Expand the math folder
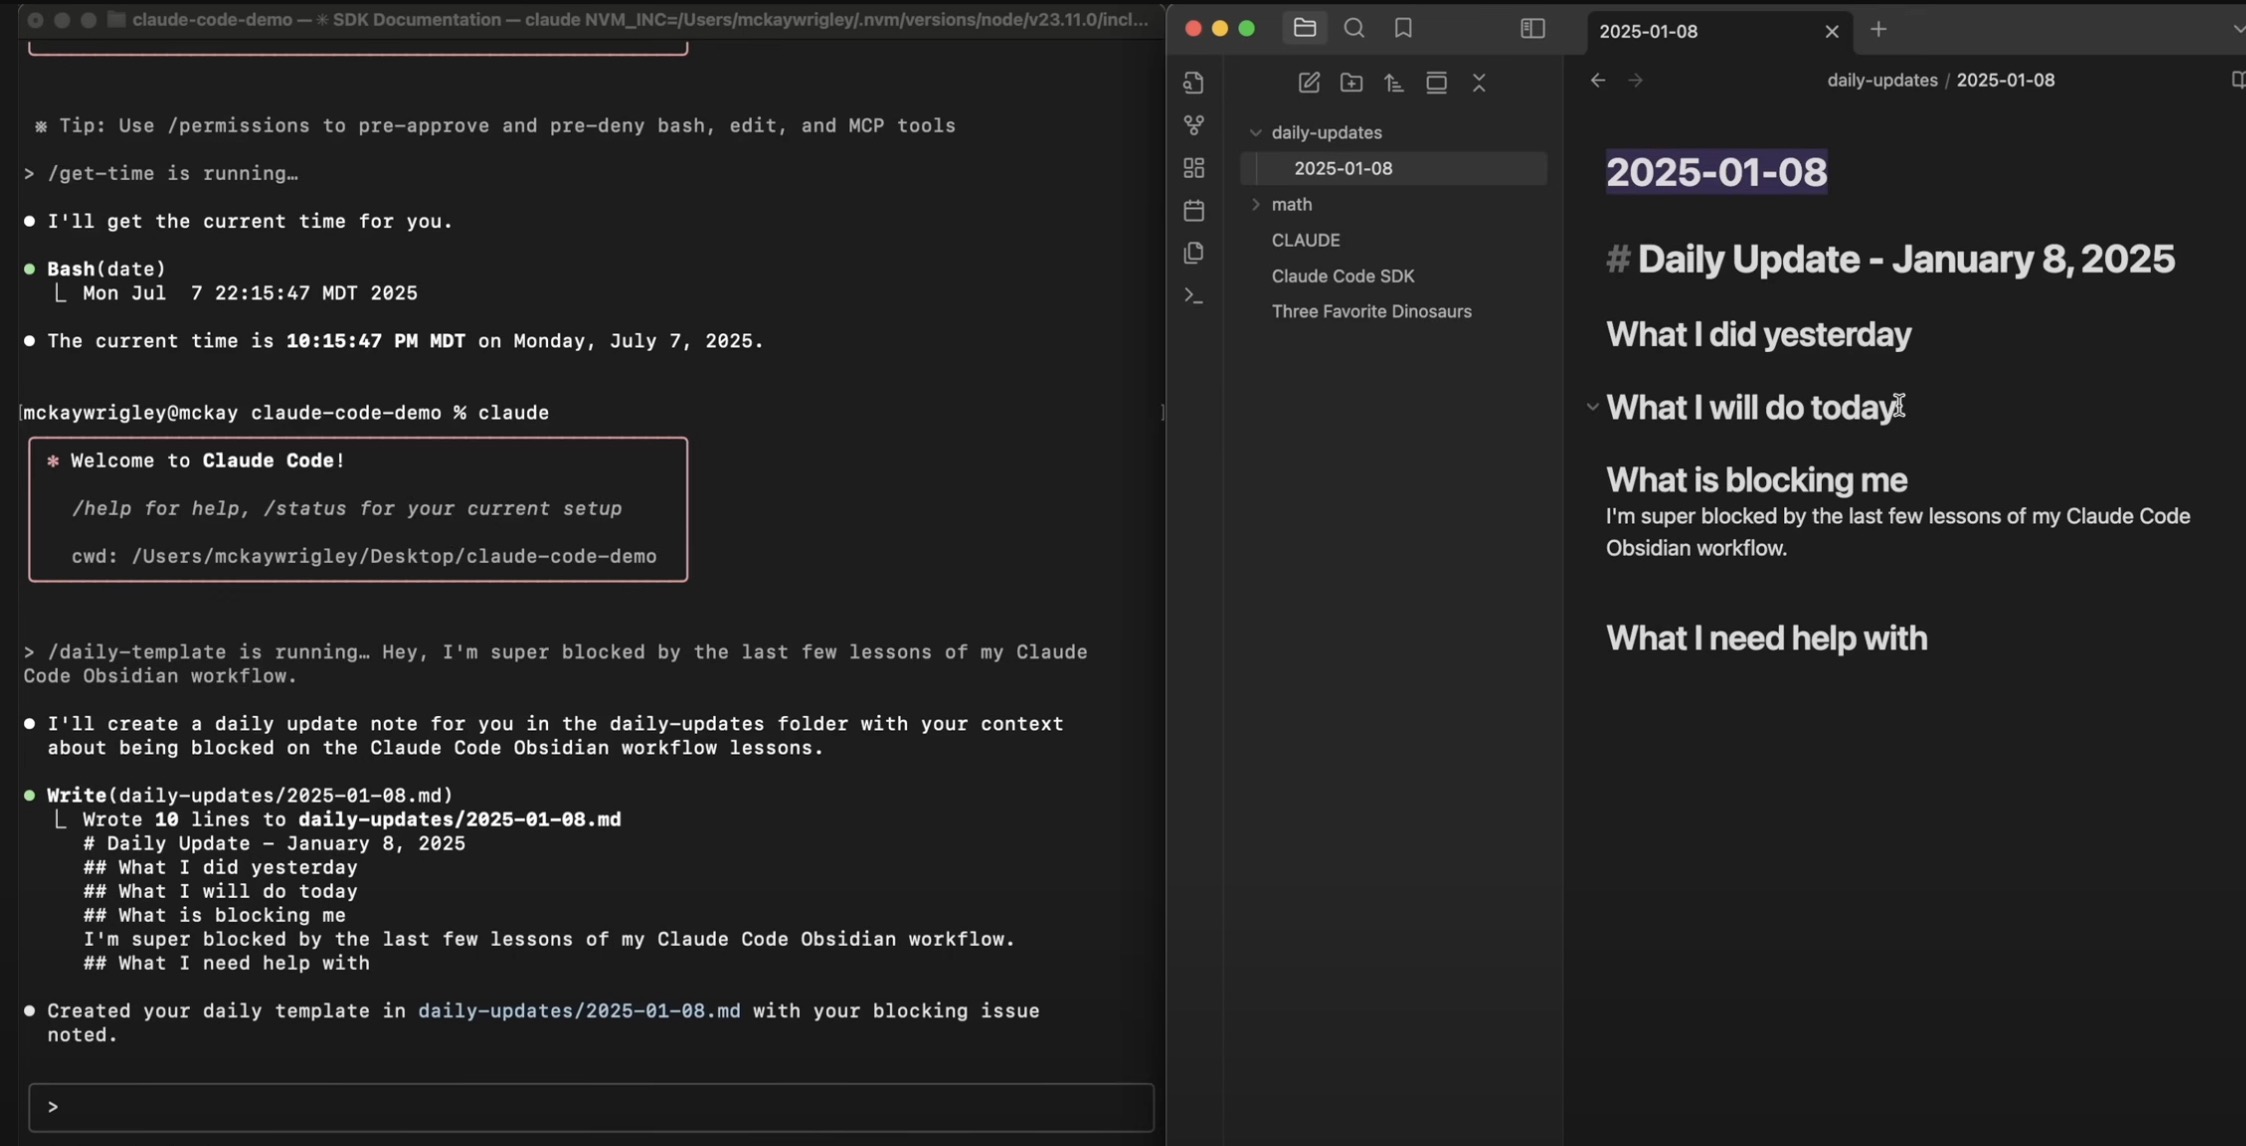The image size is (2246, 1146). point(1255,204)
